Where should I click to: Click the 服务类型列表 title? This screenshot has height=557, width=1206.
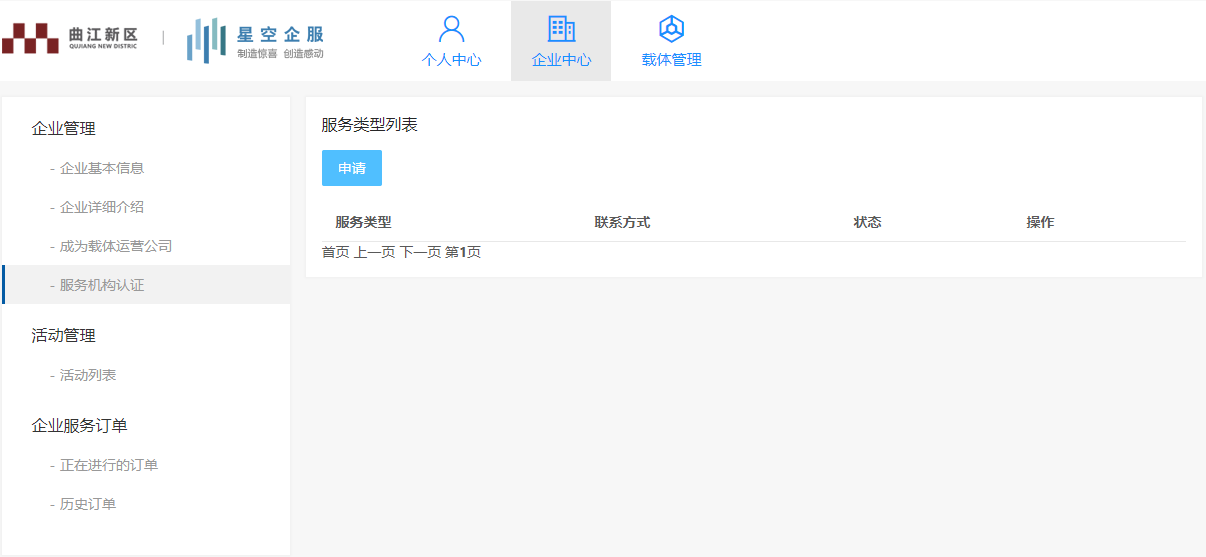[369, 125]
